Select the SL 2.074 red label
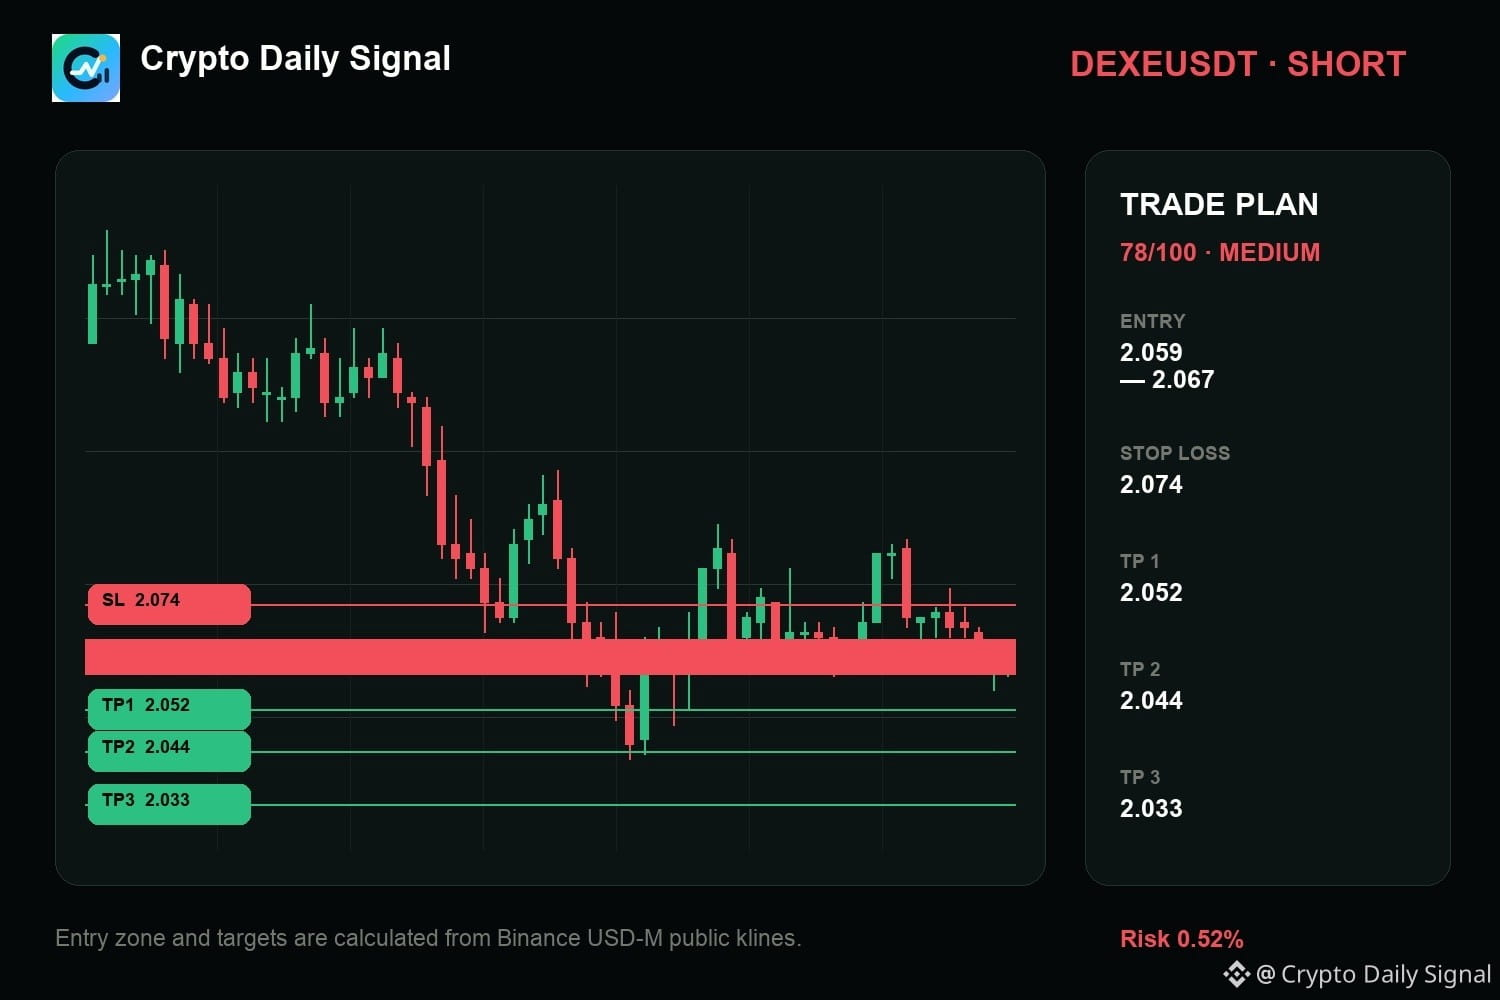 pyautogui.click(x=169, y=604)
